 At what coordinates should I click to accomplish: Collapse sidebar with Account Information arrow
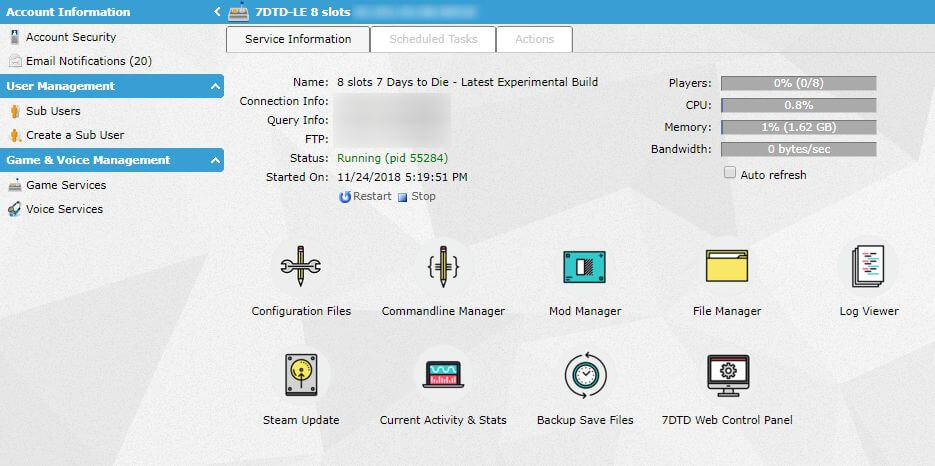[217, 12]
